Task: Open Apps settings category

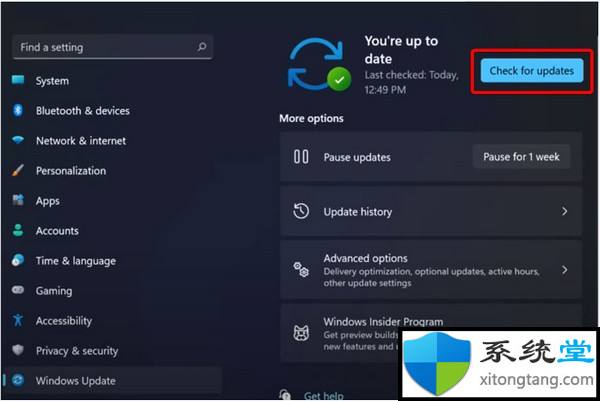Action: point(47,201)
